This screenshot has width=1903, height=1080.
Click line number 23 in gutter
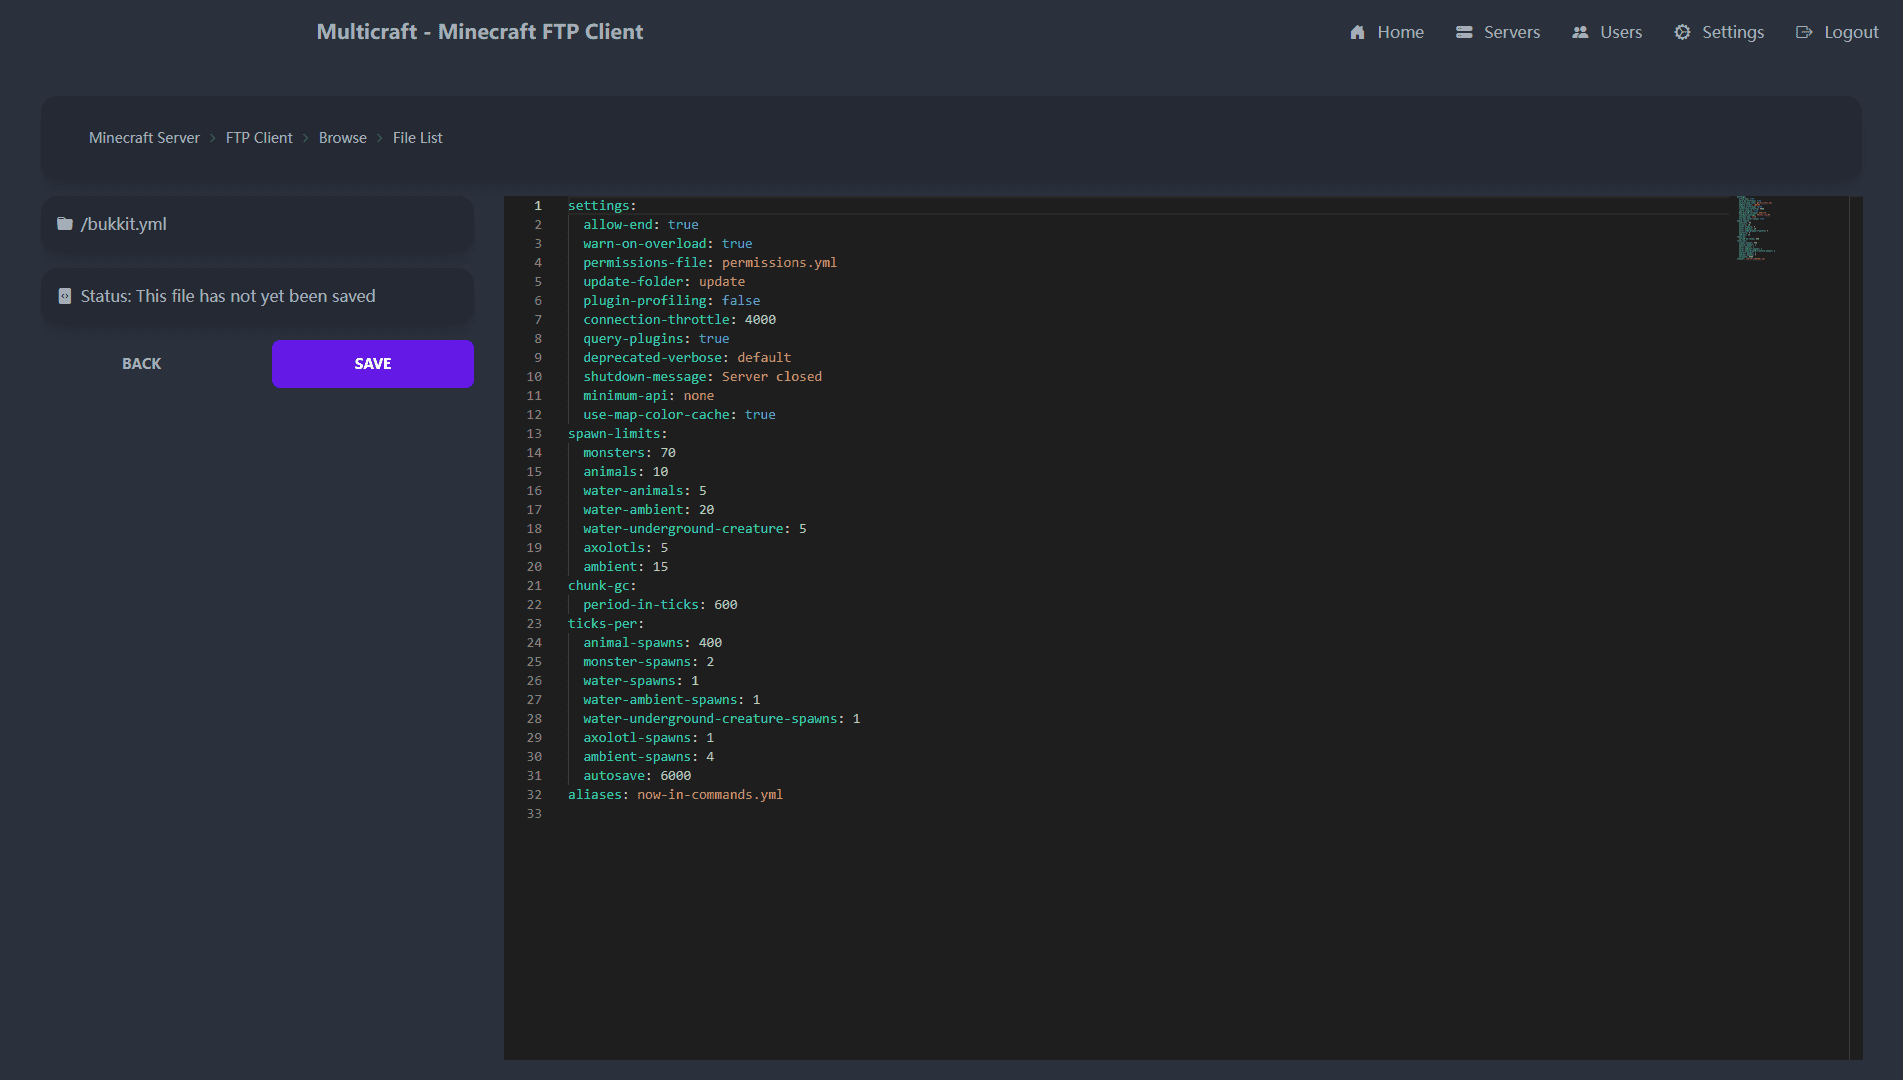pyautogui.click(x=534, y=624)
